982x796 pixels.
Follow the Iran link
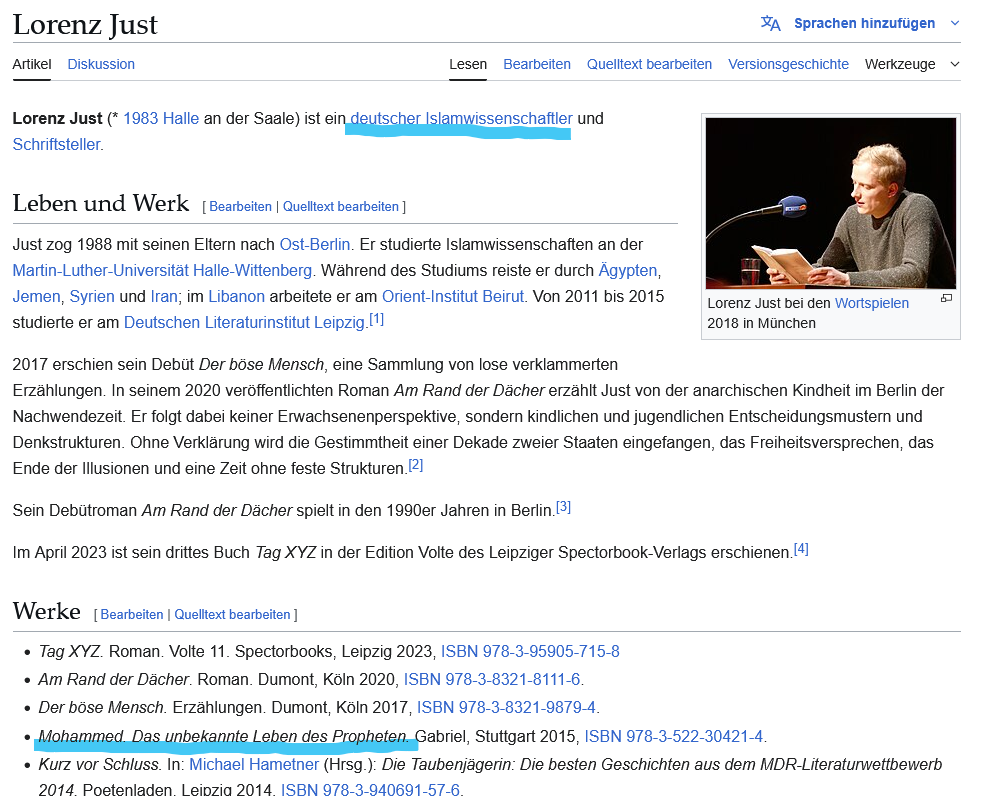pyautogui.click(x=164, y=296)
